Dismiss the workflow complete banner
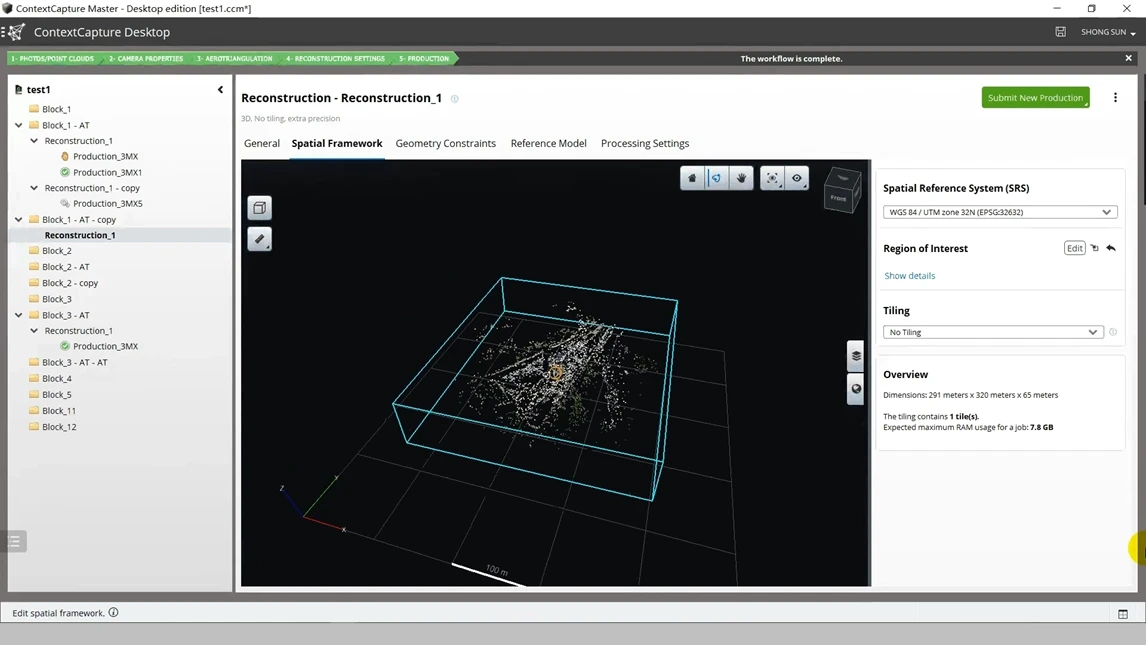 tap(1128, 58)
